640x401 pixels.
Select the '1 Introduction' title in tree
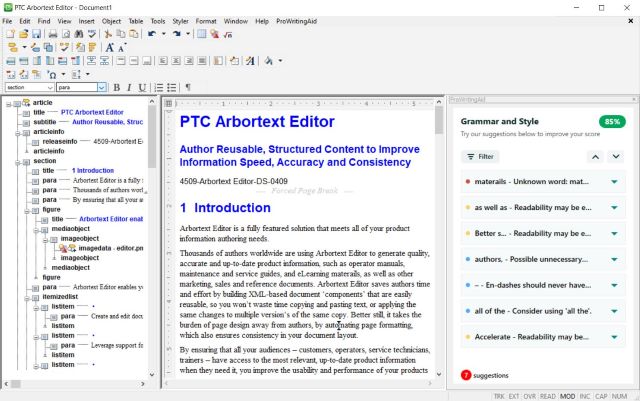tap(93, 171)
